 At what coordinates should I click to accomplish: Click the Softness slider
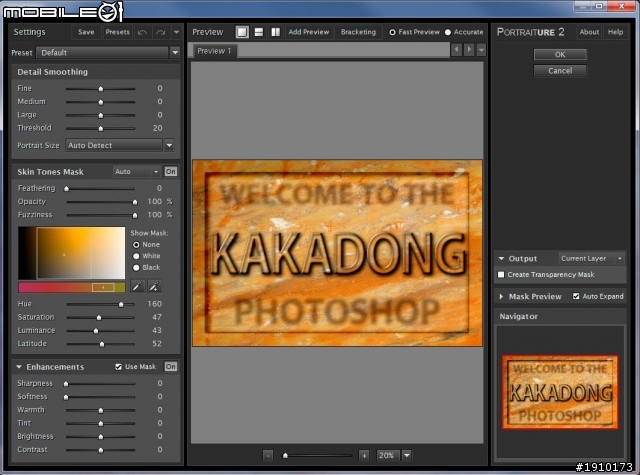click(100, 397)
